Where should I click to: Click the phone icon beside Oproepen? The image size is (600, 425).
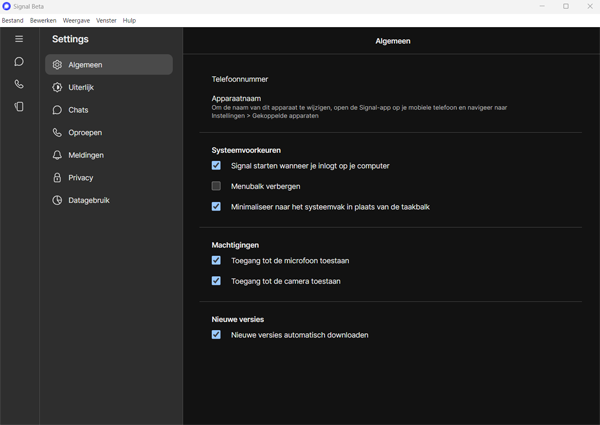click(57, 132)
